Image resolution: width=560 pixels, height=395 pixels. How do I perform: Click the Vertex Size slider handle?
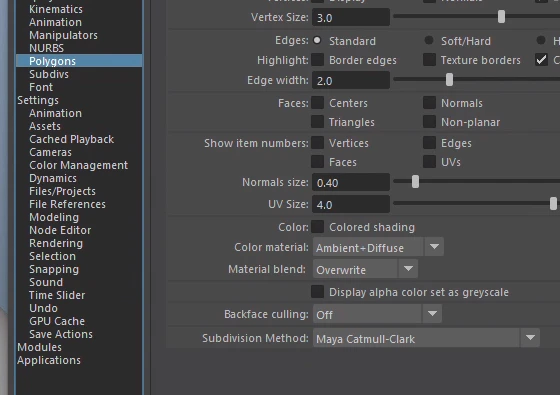tap(501, 16)
